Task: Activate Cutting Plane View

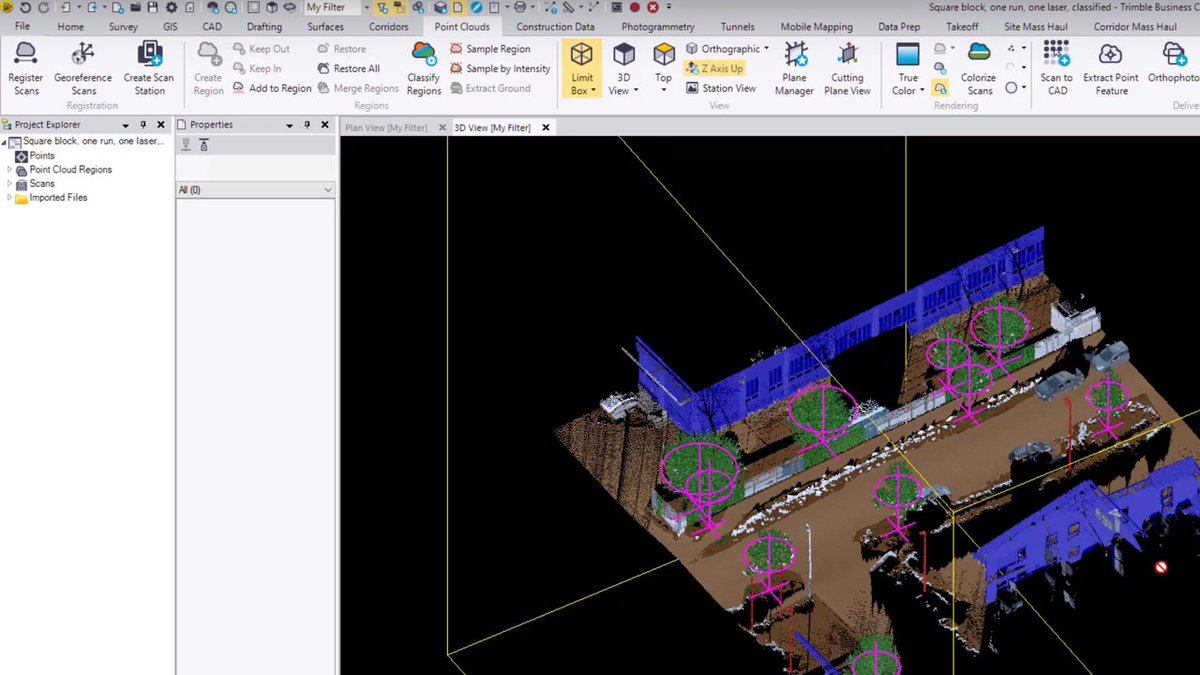Action: pos(847,68)
